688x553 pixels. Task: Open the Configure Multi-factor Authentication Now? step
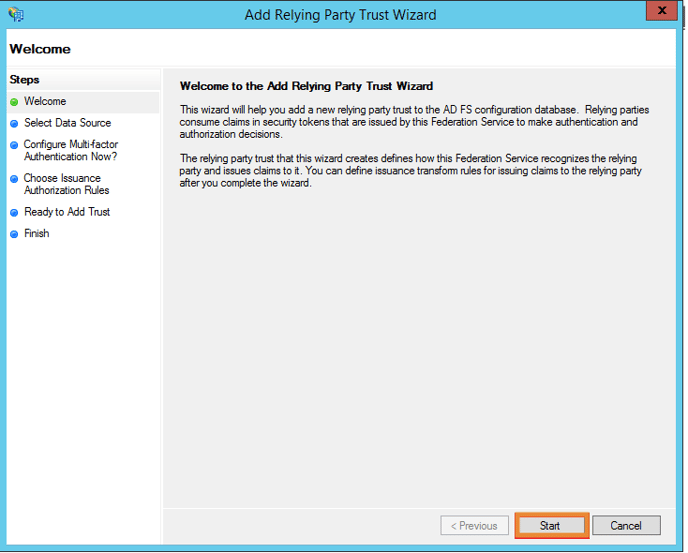point(71,151)
